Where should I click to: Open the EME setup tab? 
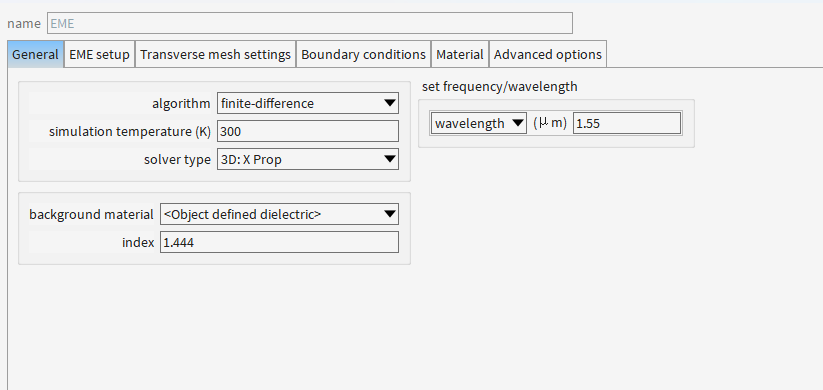pos(99,54)
